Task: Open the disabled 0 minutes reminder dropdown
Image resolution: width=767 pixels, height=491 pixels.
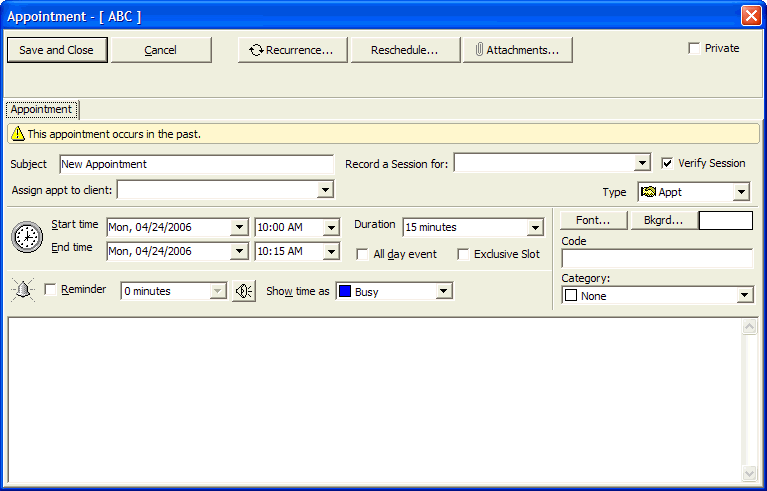Action: [x=217, y=291]
